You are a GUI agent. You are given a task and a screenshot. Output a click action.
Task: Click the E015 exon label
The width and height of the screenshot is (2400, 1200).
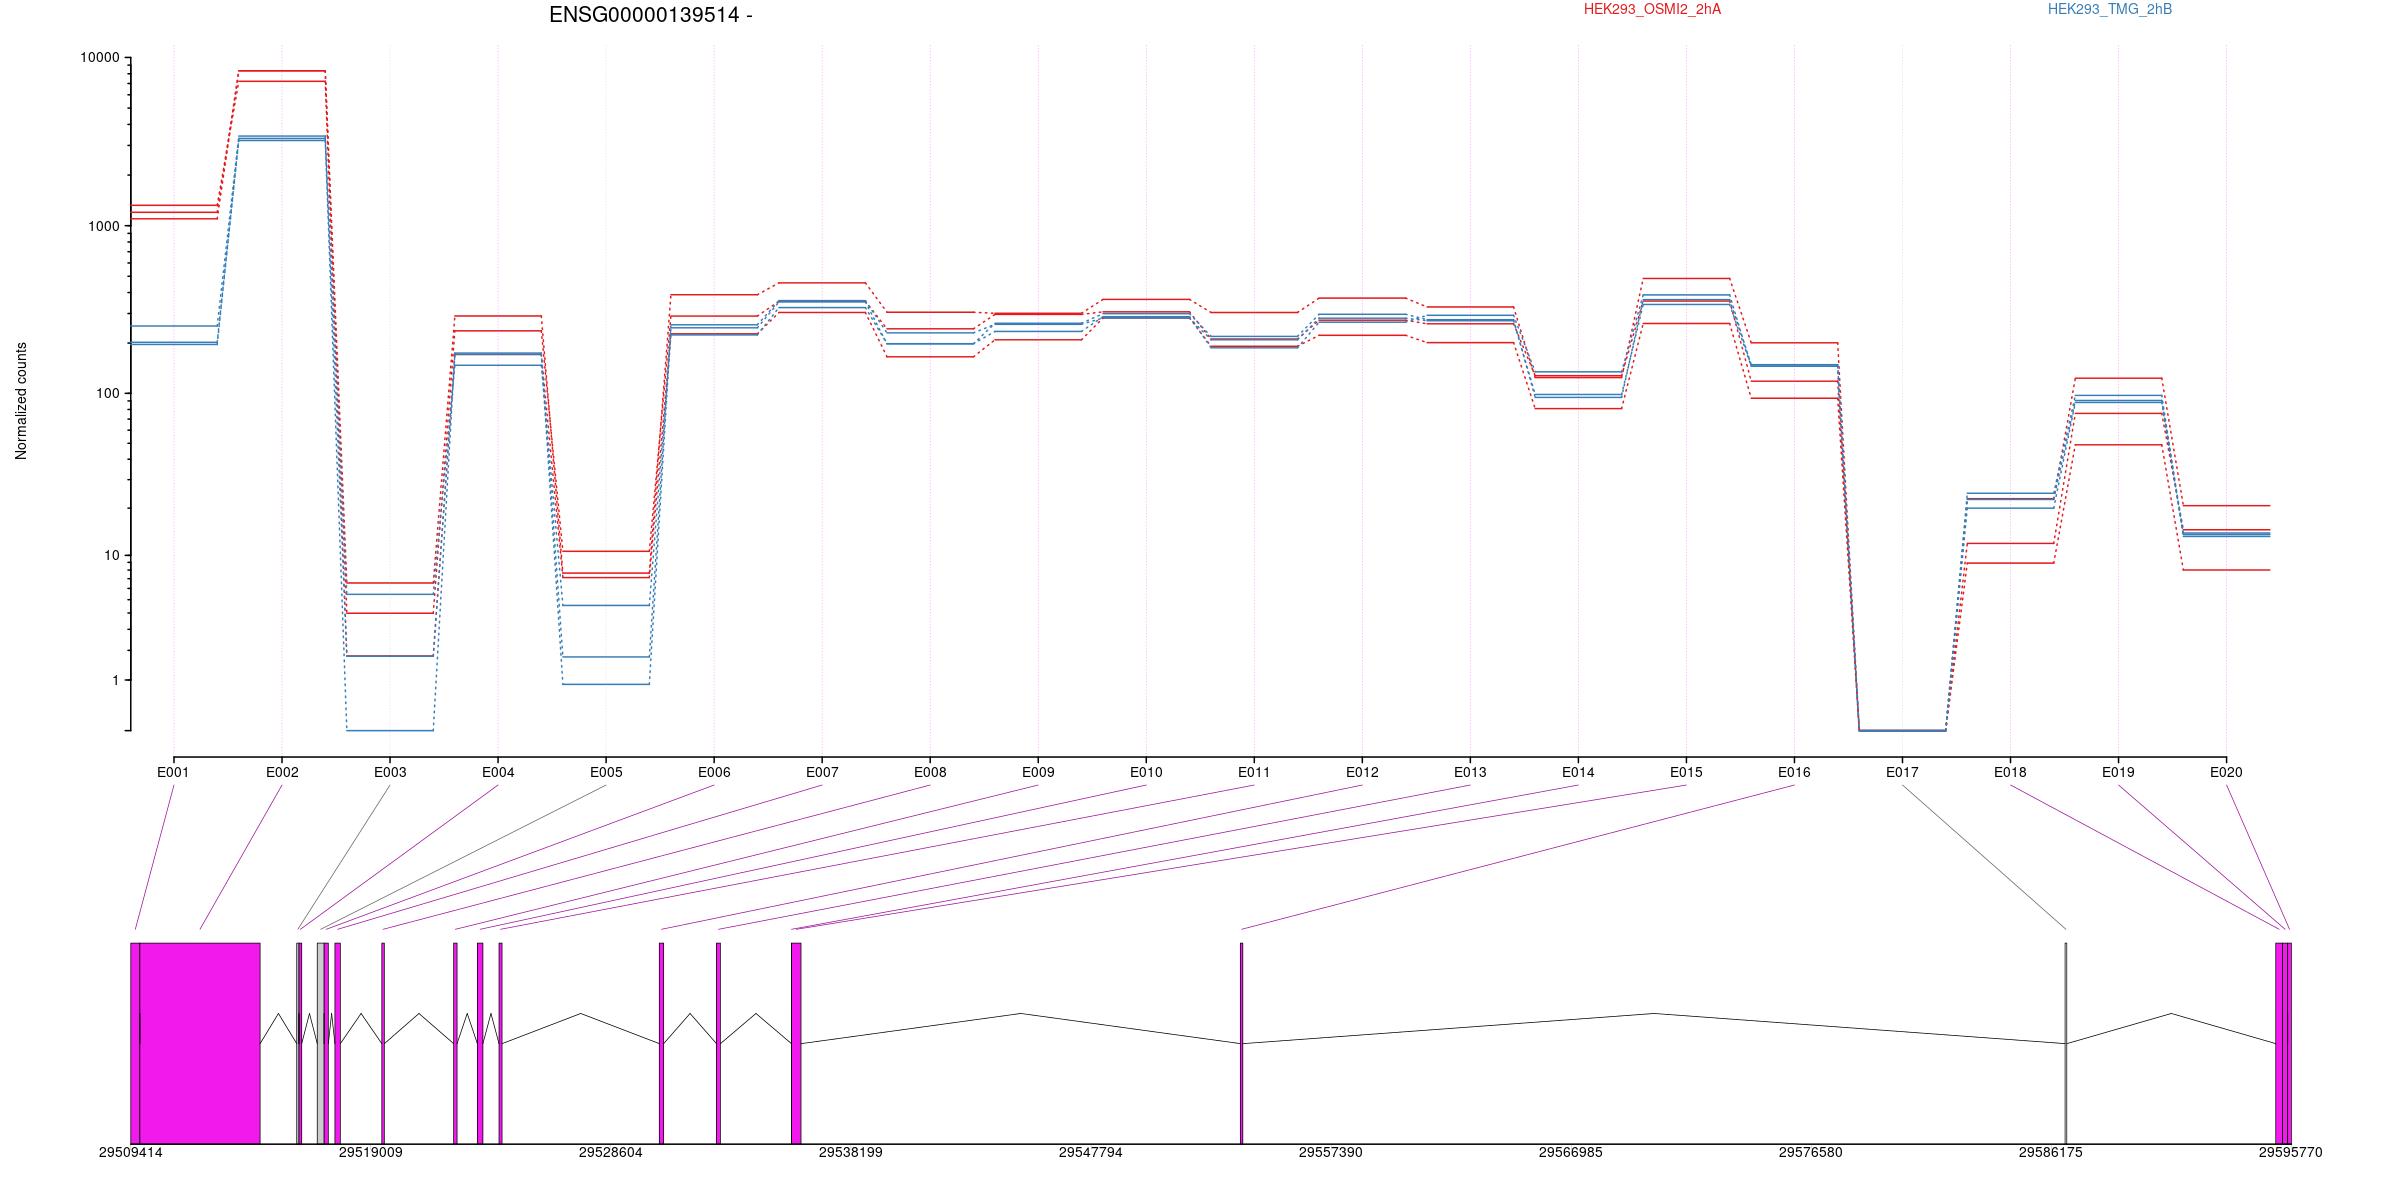(x=1686, y=772)
